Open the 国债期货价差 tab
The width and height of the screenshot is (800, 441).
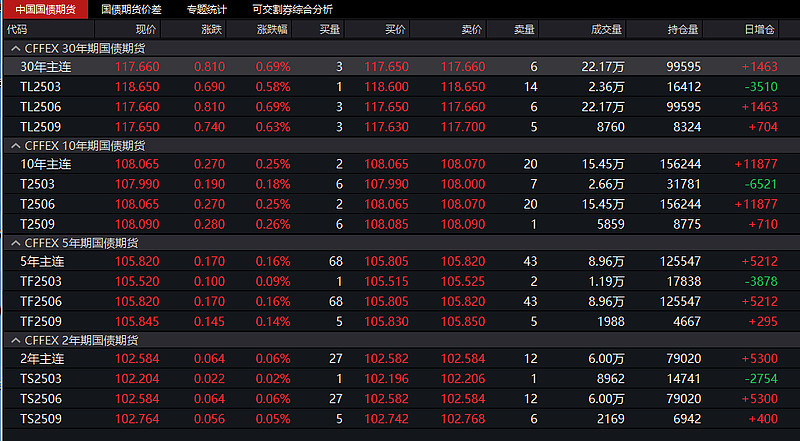click(x=131, y=9)
